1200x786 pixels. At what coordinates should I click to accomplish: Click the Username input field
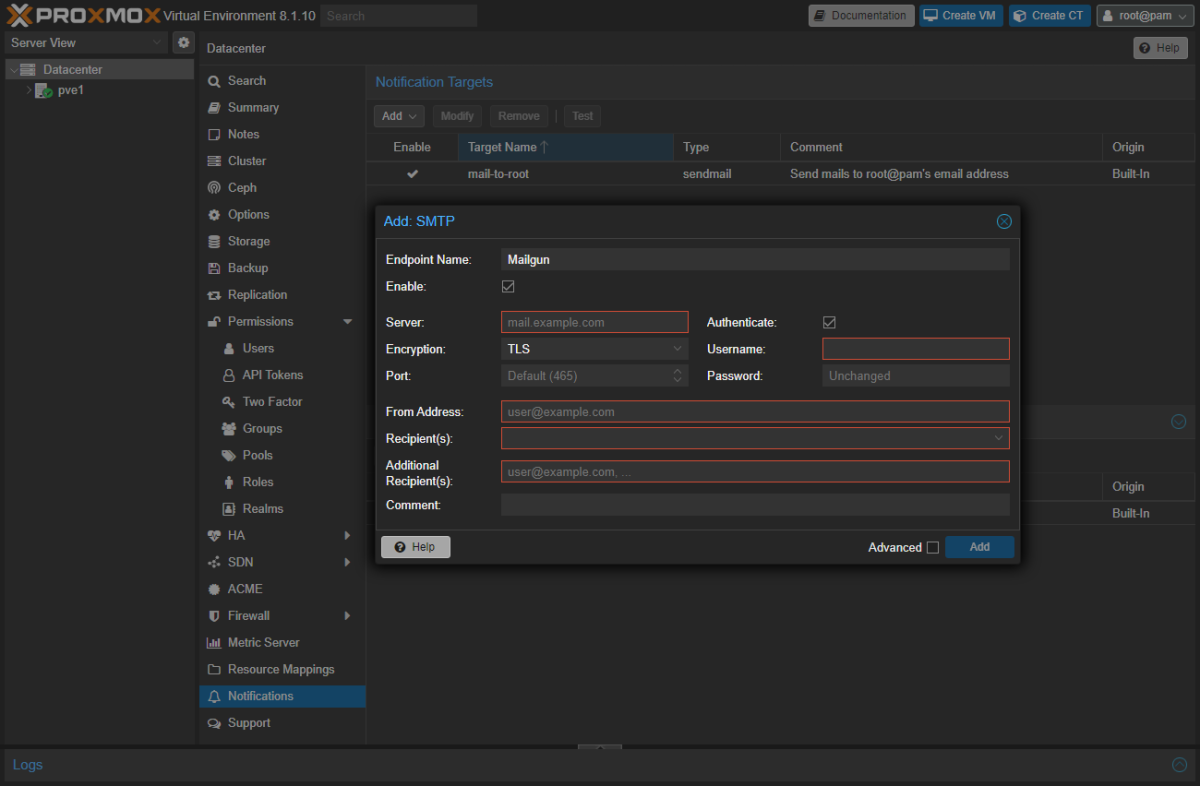(916, 349)
